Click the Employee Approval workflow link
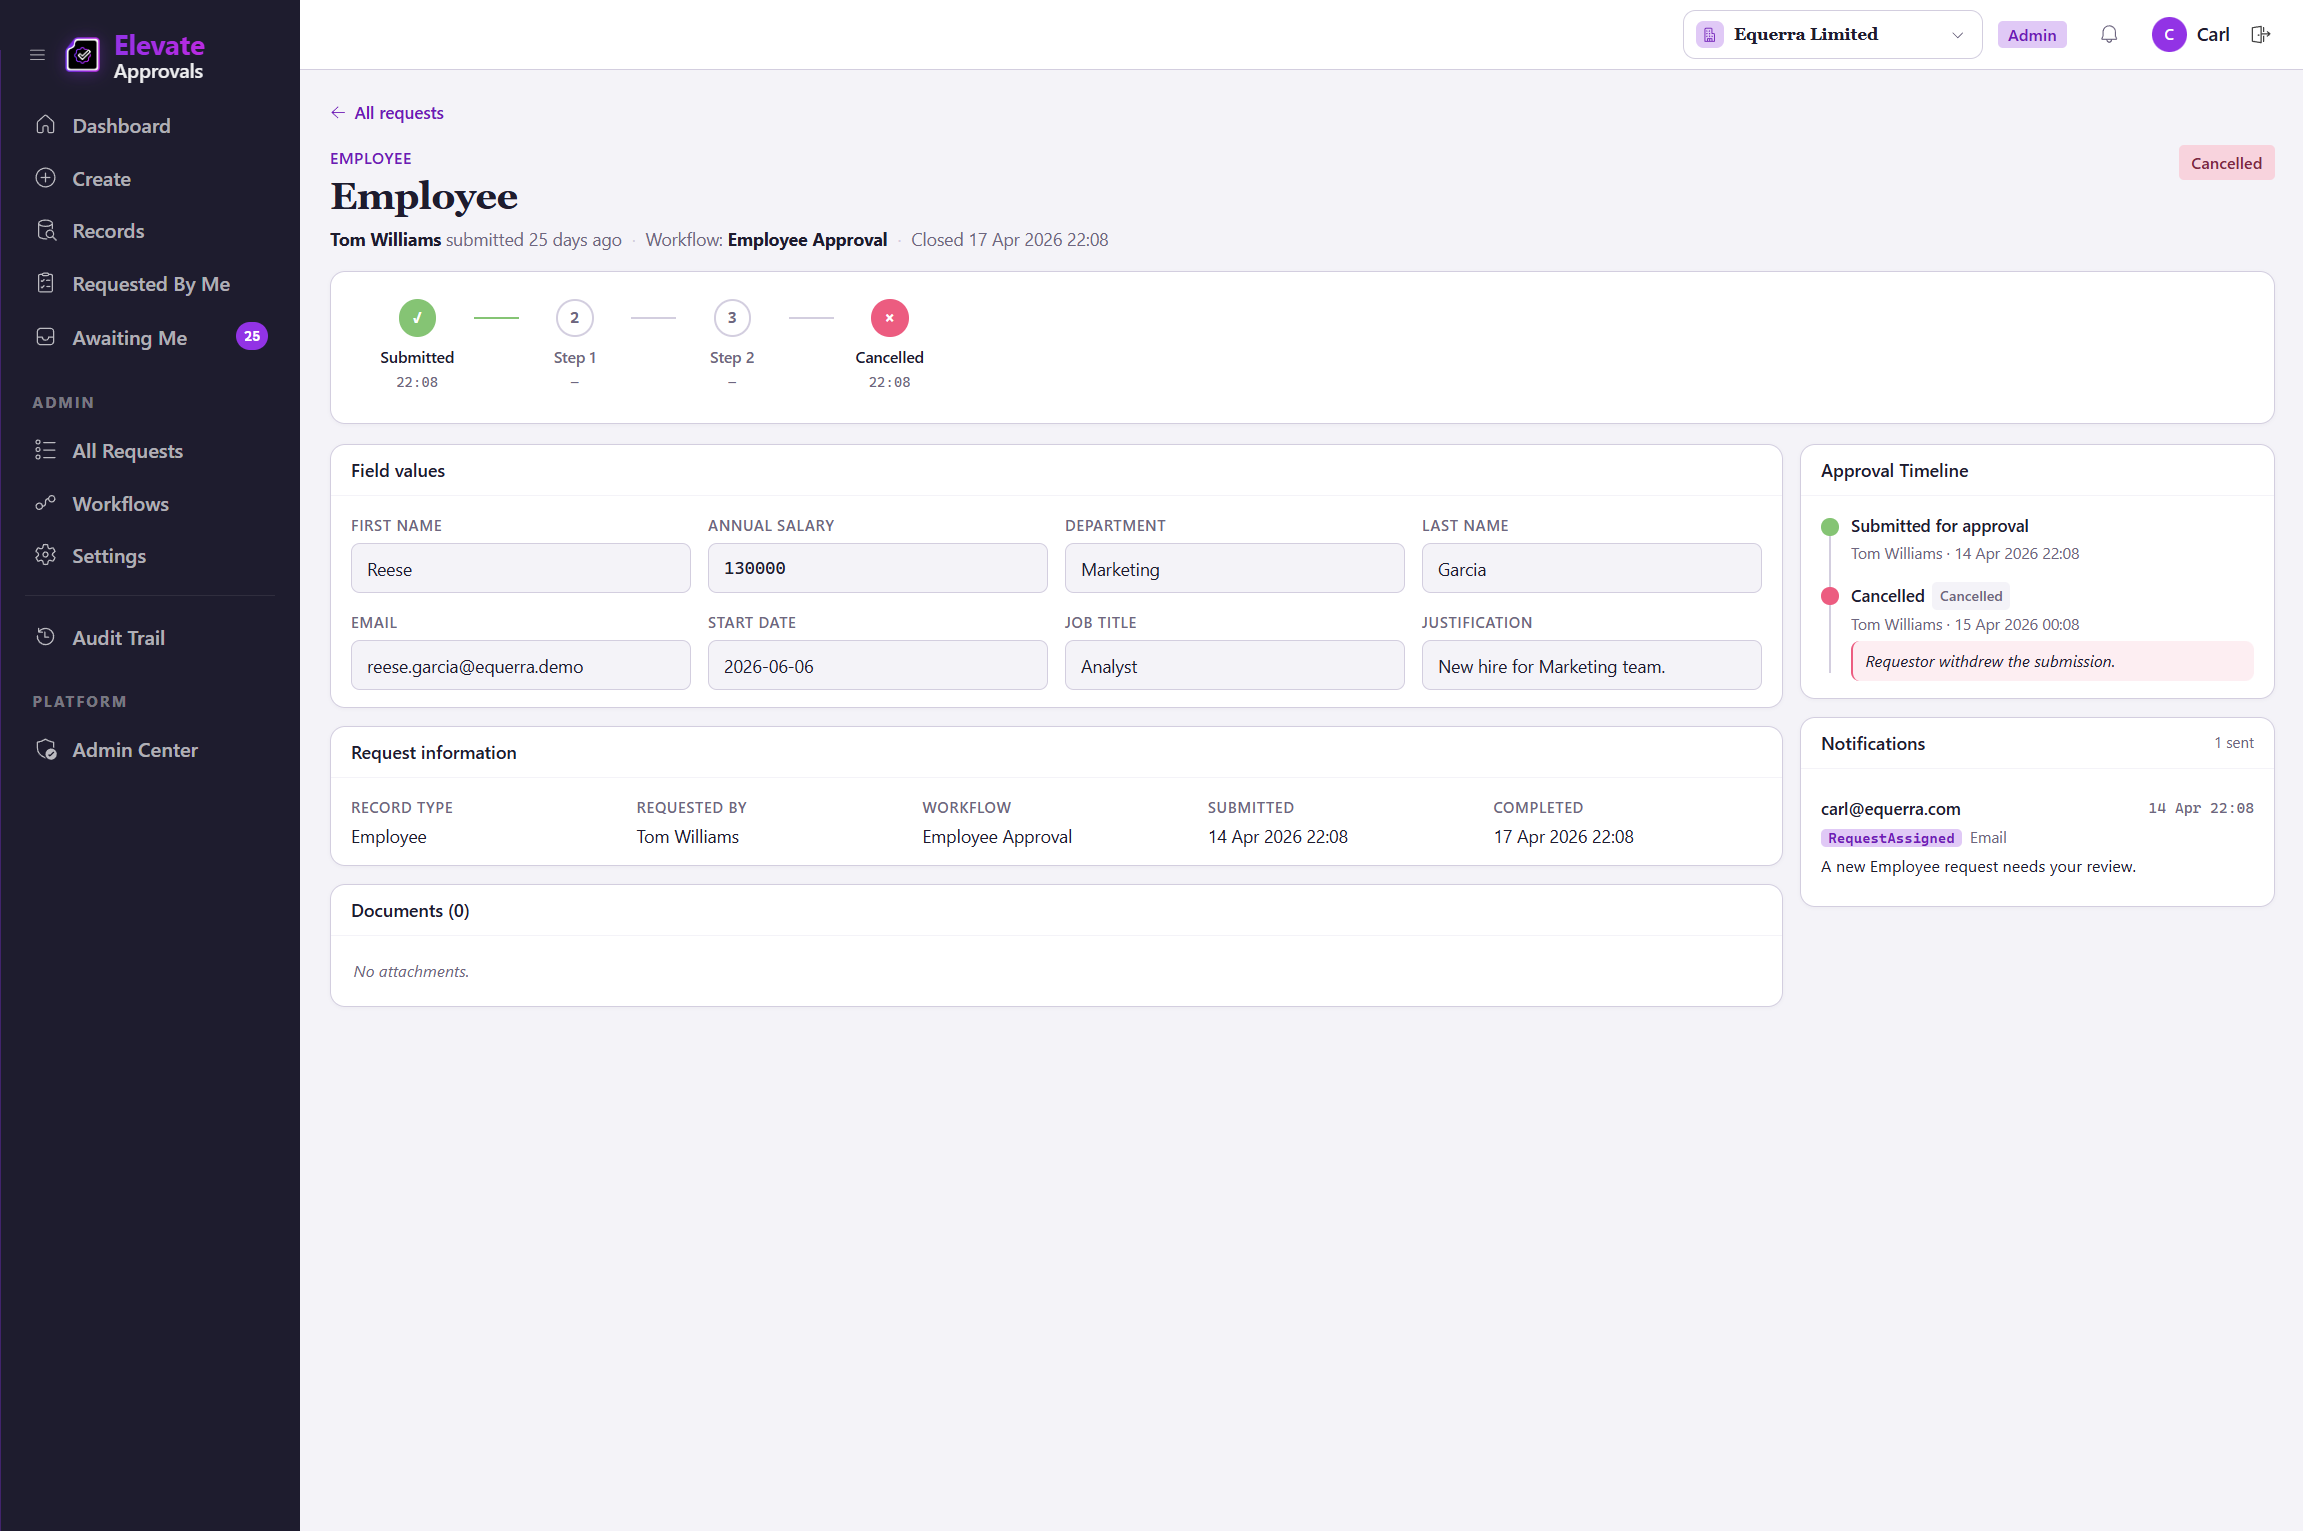Image resolution: width=2303 pixels, height=1531 pixels. [x=807, y=240]
